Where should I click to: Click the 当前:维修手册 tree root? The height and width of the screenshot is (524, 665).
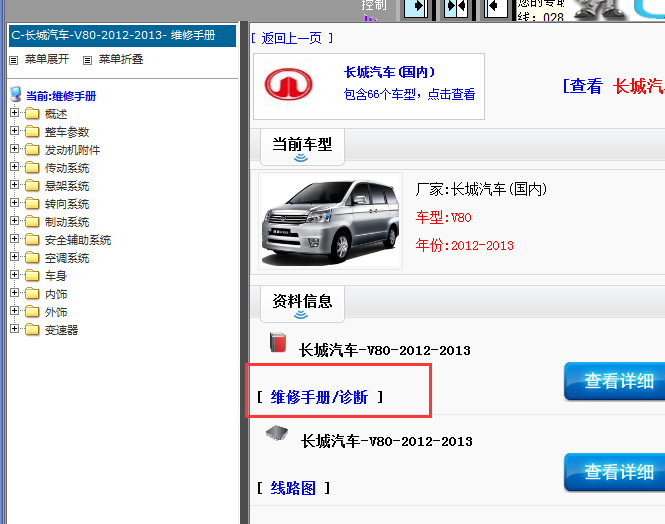point(61,96)
